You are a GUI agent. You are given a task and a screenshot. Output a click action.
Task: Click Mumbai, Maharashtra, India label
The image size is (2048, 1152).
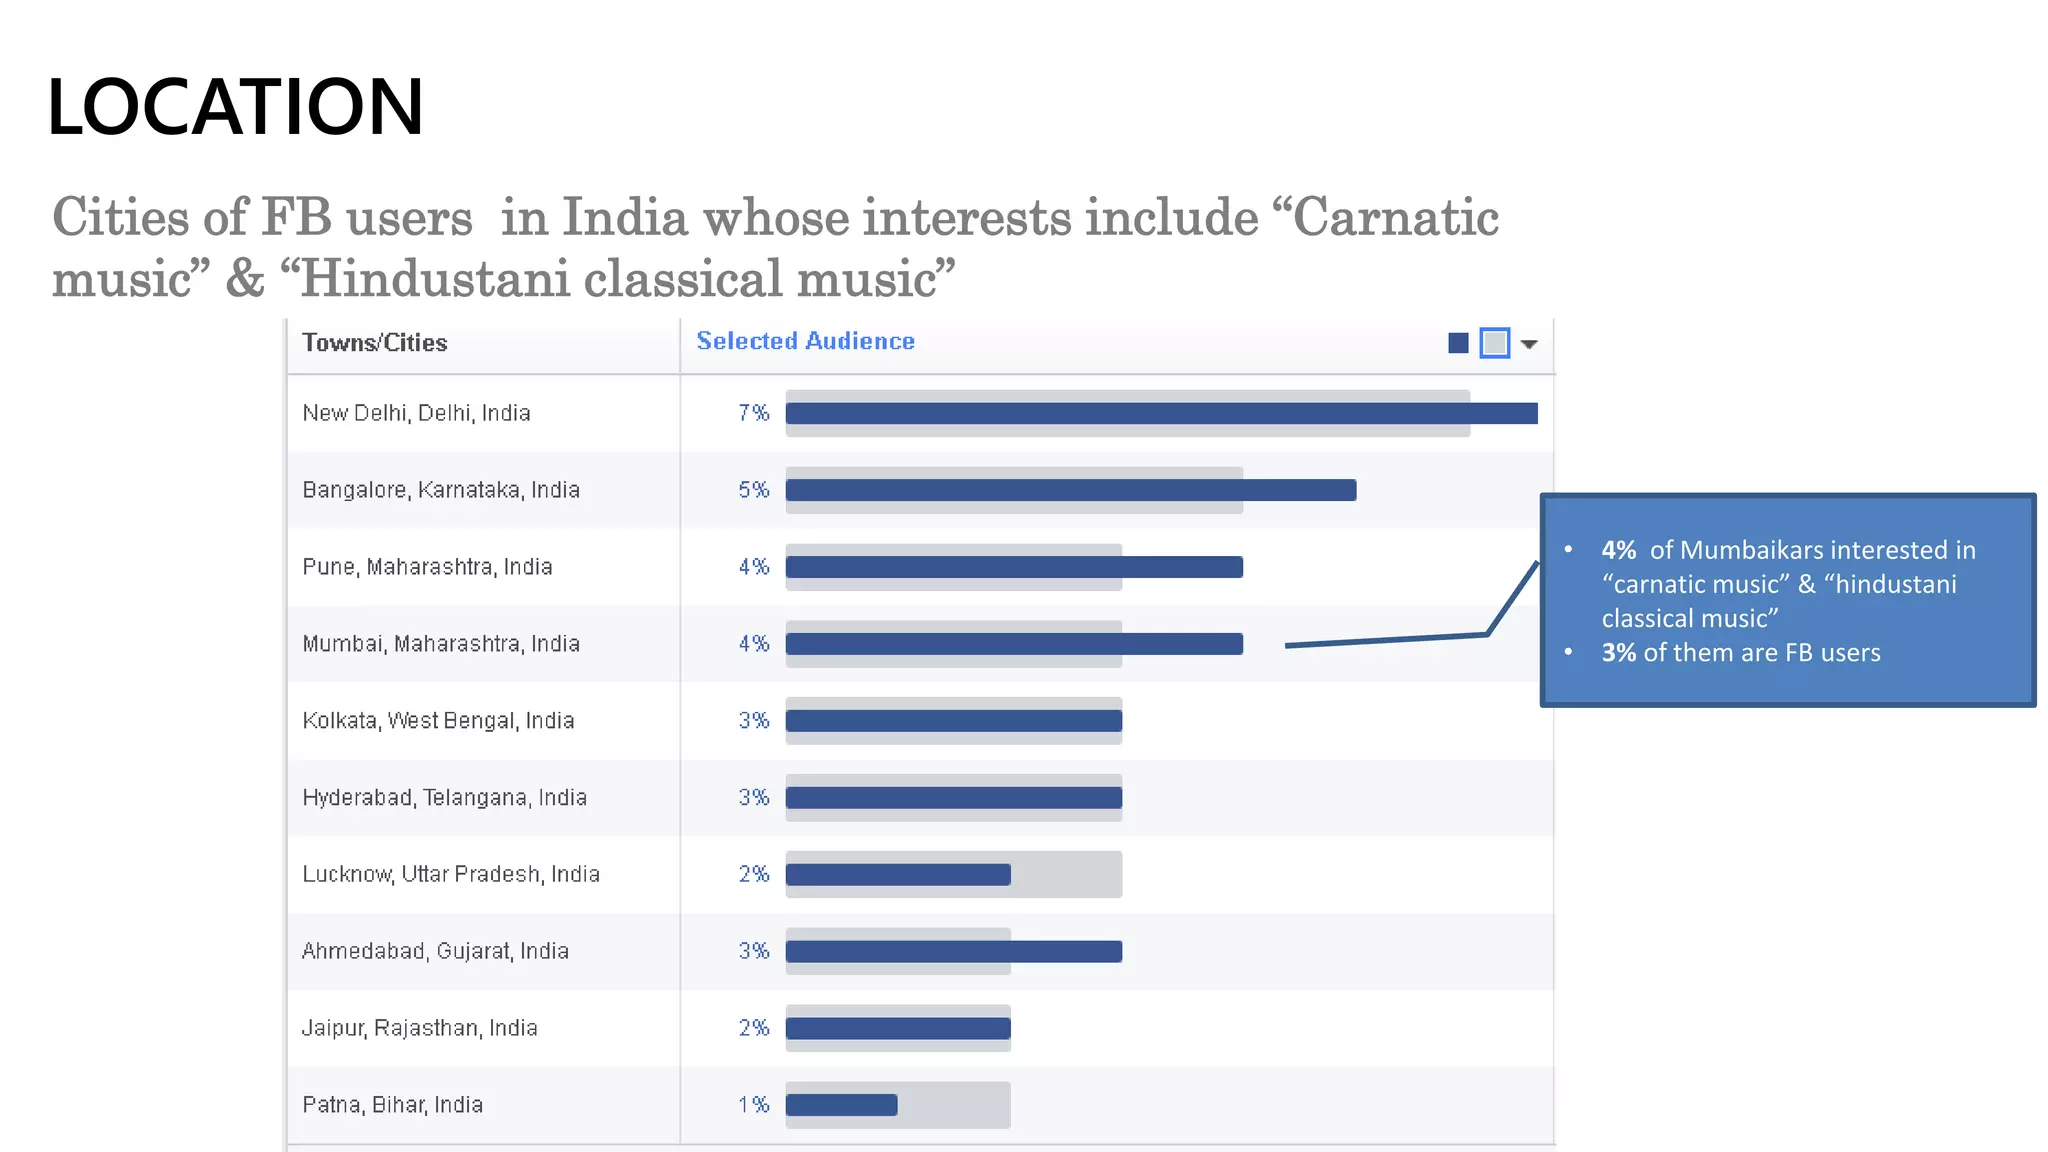[441, 644]
